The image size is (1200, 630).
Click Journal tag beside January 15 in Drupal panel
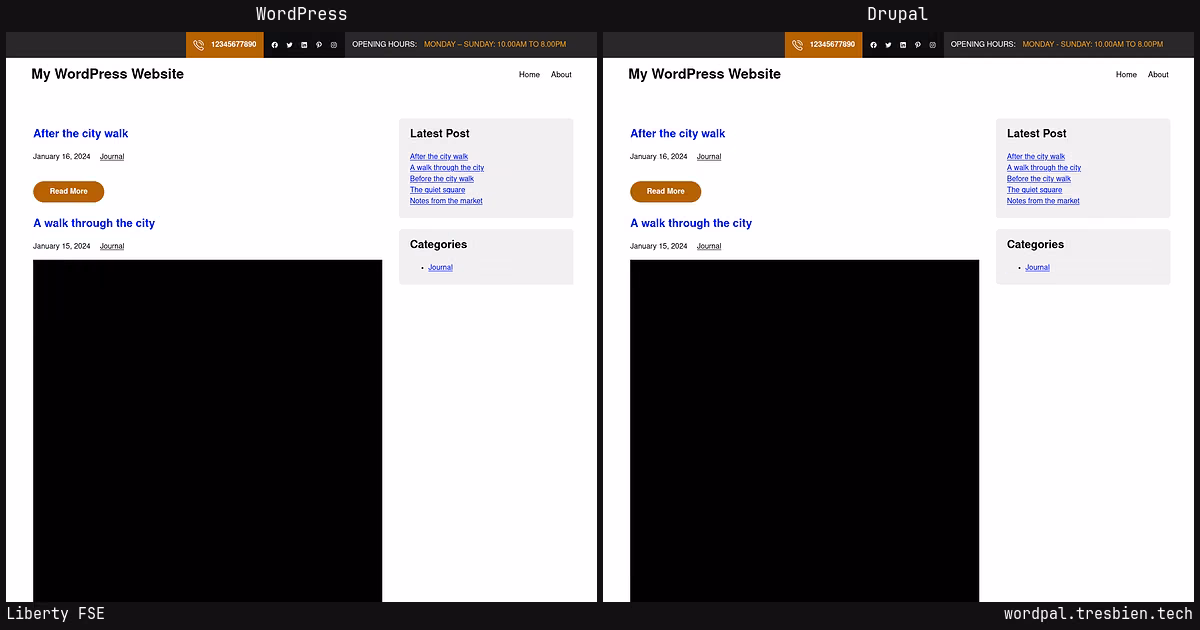(709, 246)
